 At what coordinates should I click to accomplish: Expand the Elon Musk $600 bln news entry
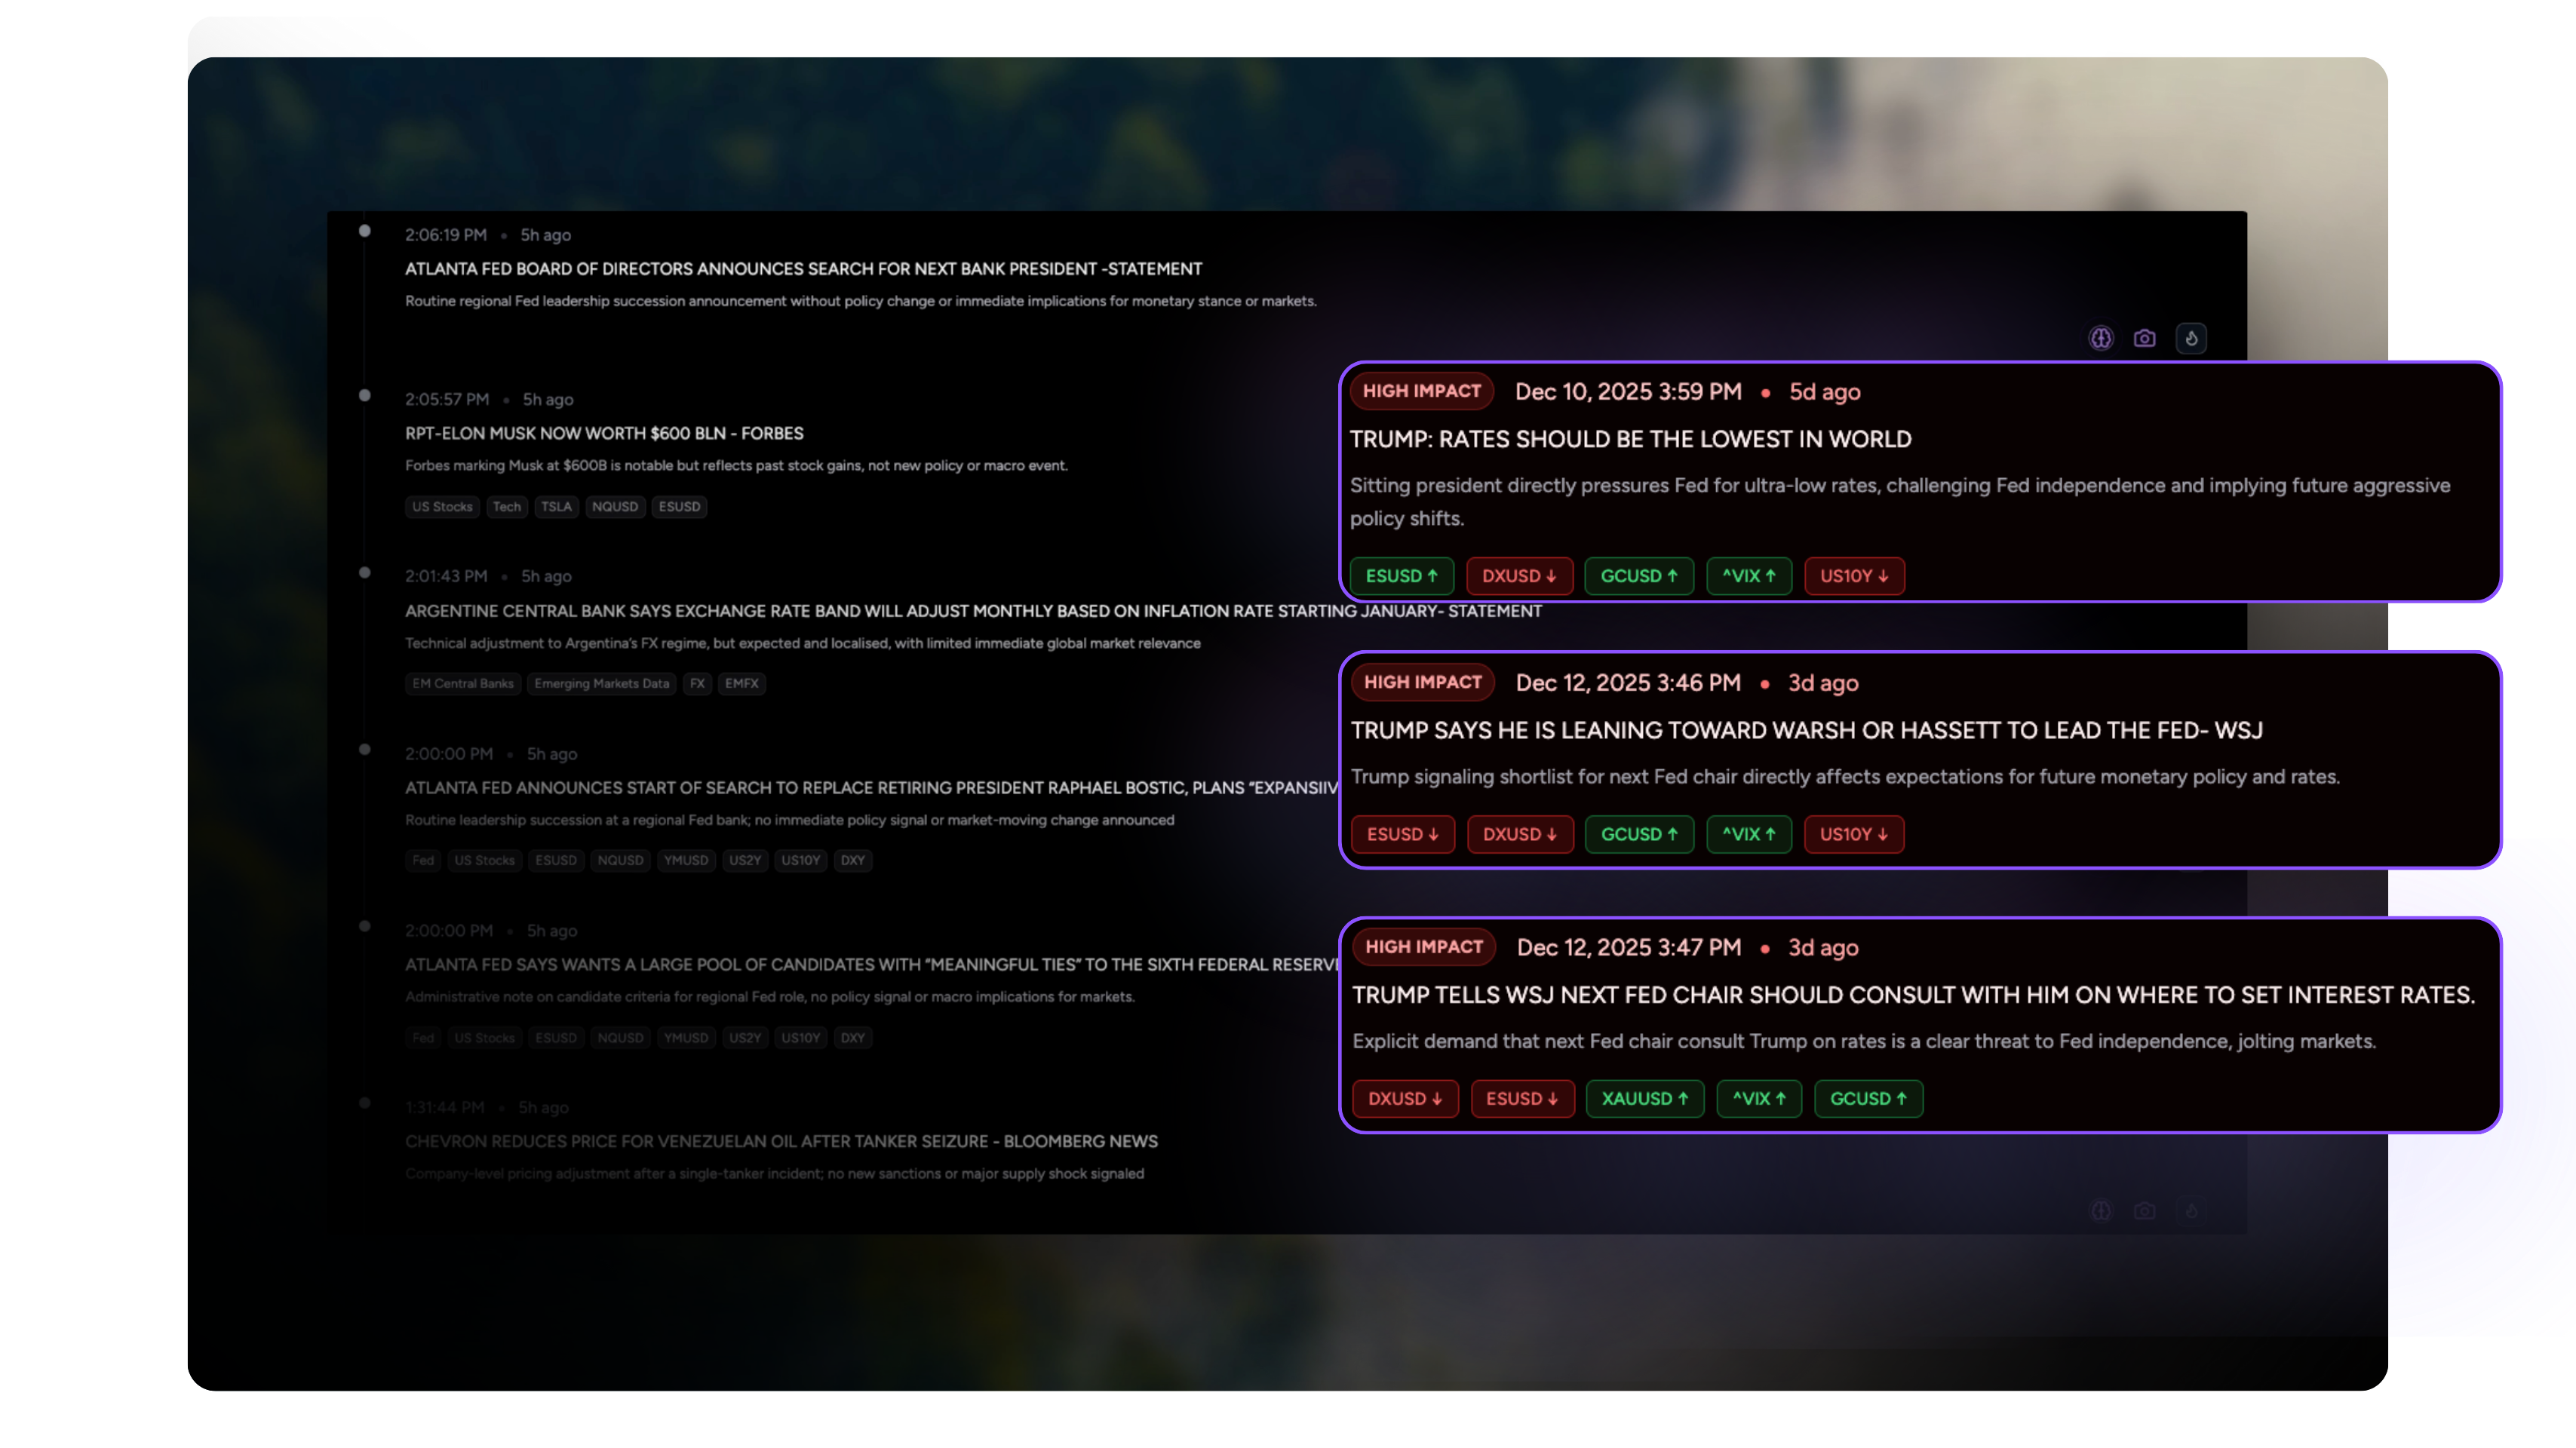click(604, 433)
